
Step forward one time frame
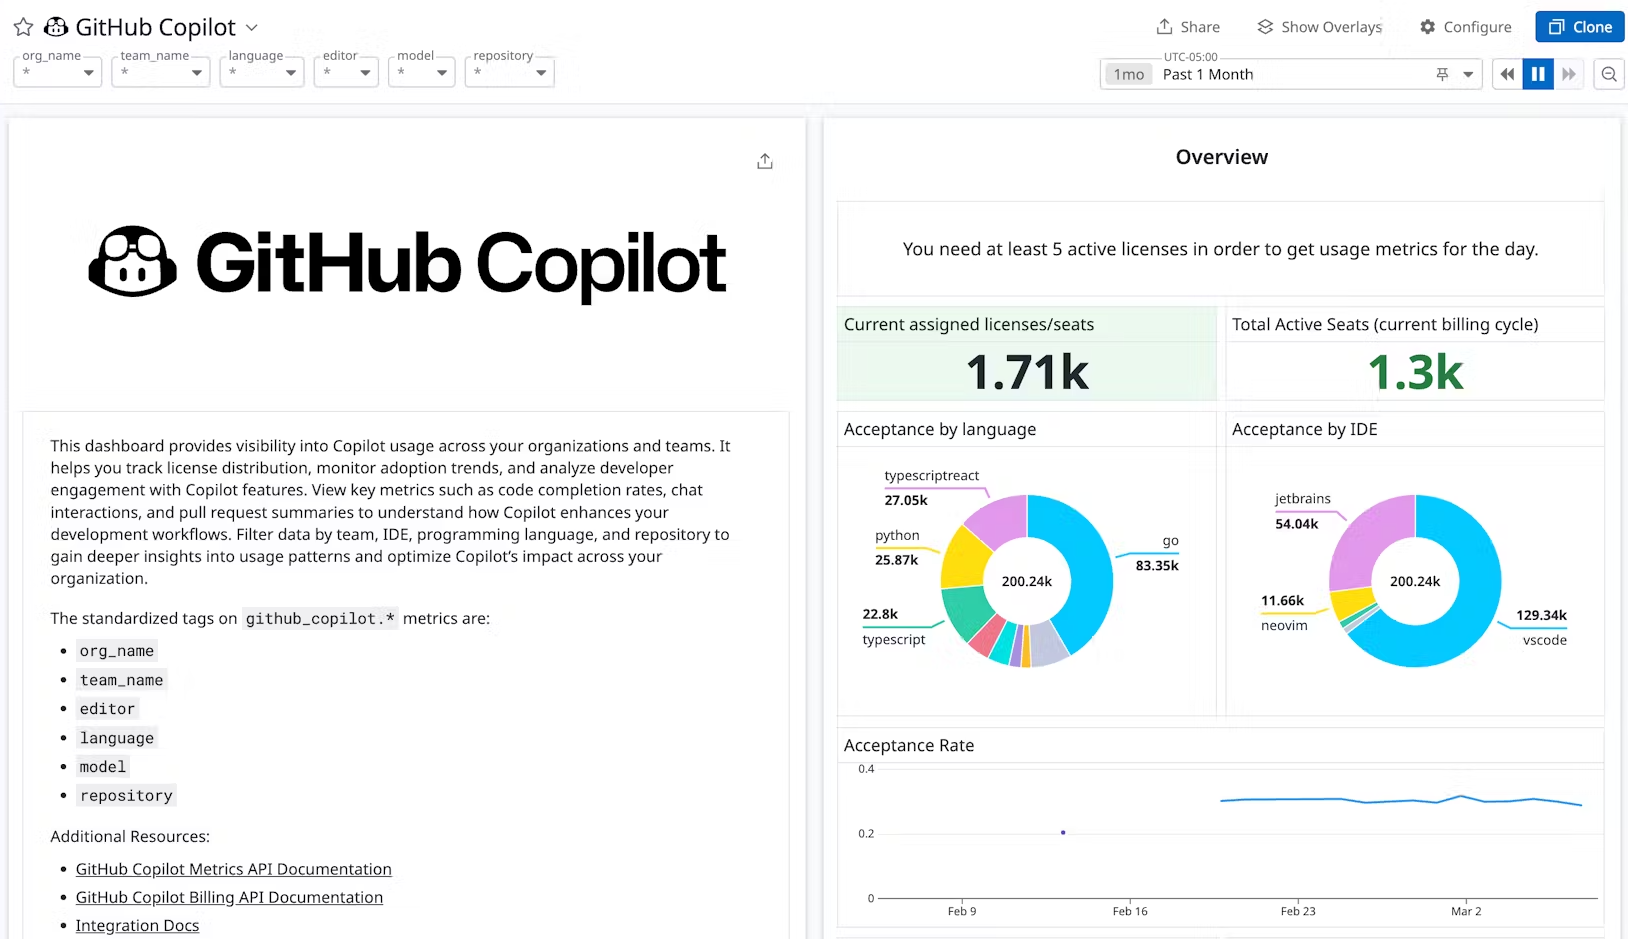pyautogui.click(x=1569, y=74)
